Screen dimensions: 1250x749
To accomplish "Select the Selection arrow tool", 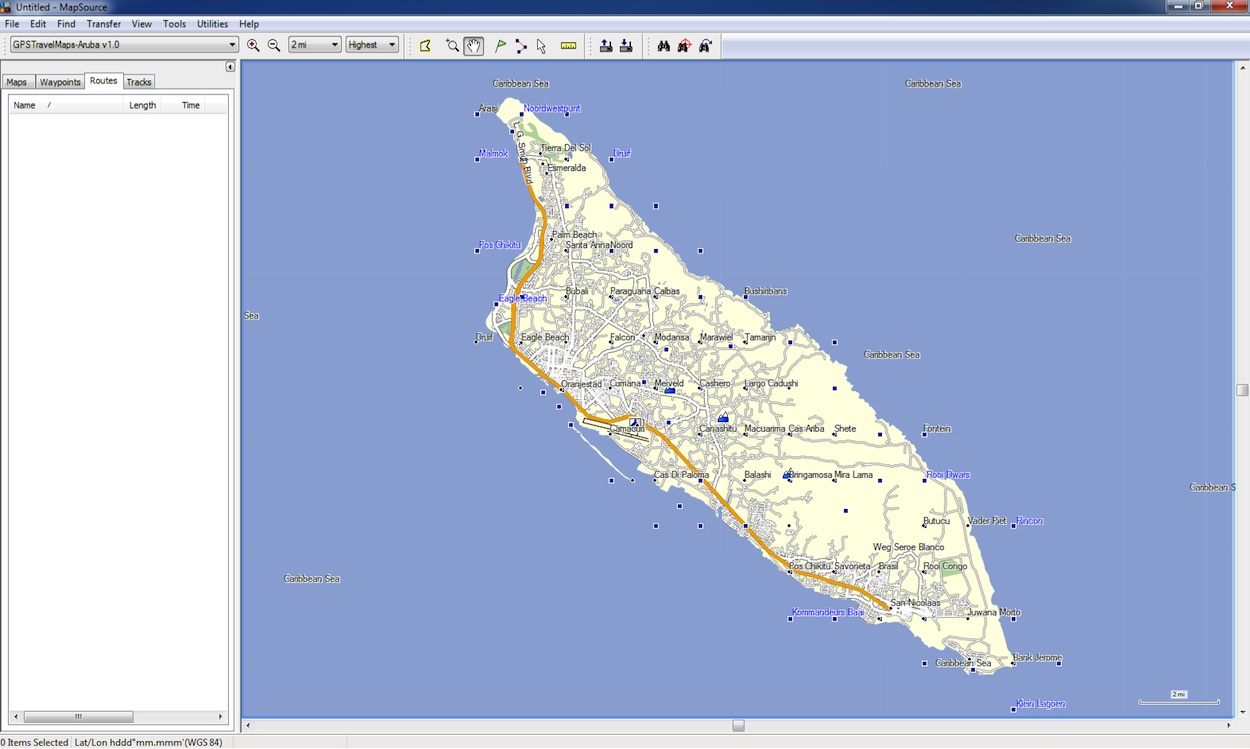I will click(x=541, y=45).
